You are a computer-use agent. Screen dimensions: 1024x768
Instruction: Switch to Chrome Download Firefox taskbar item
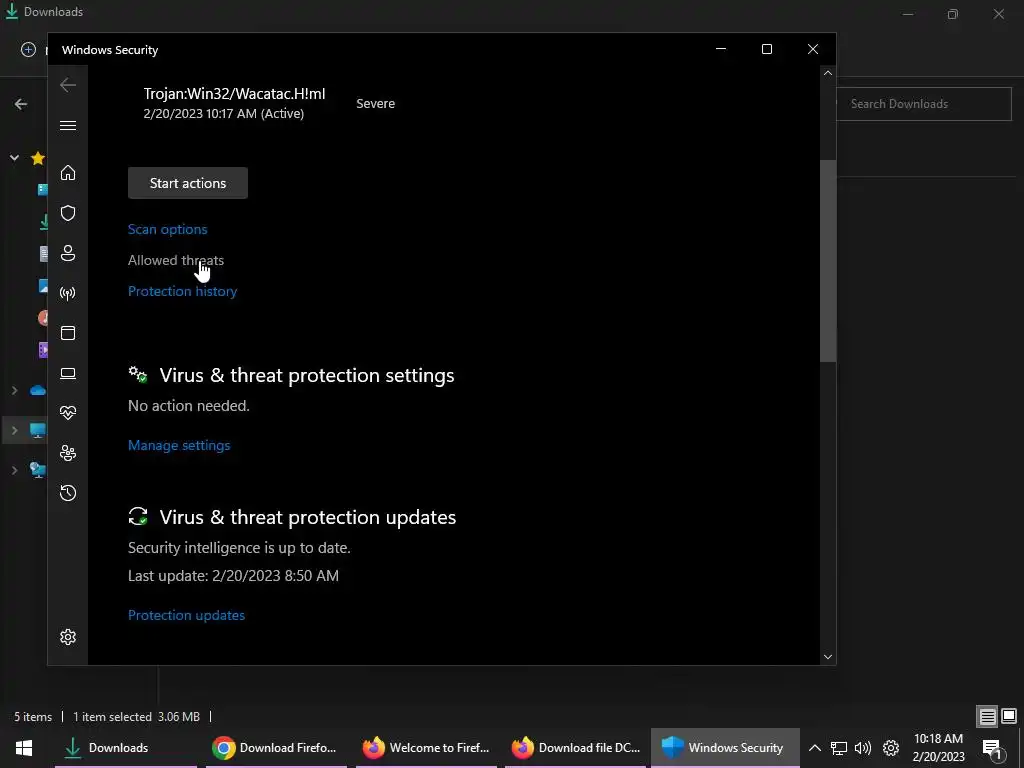[x=275, y=748]
